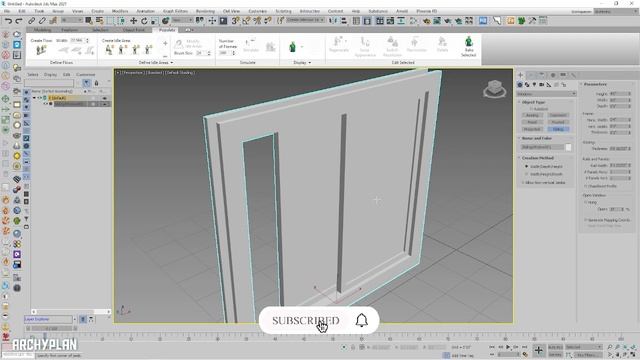This screenshot has width=640, height=360.
Task: Click the Awning window type button
Action: click(532, 116)
